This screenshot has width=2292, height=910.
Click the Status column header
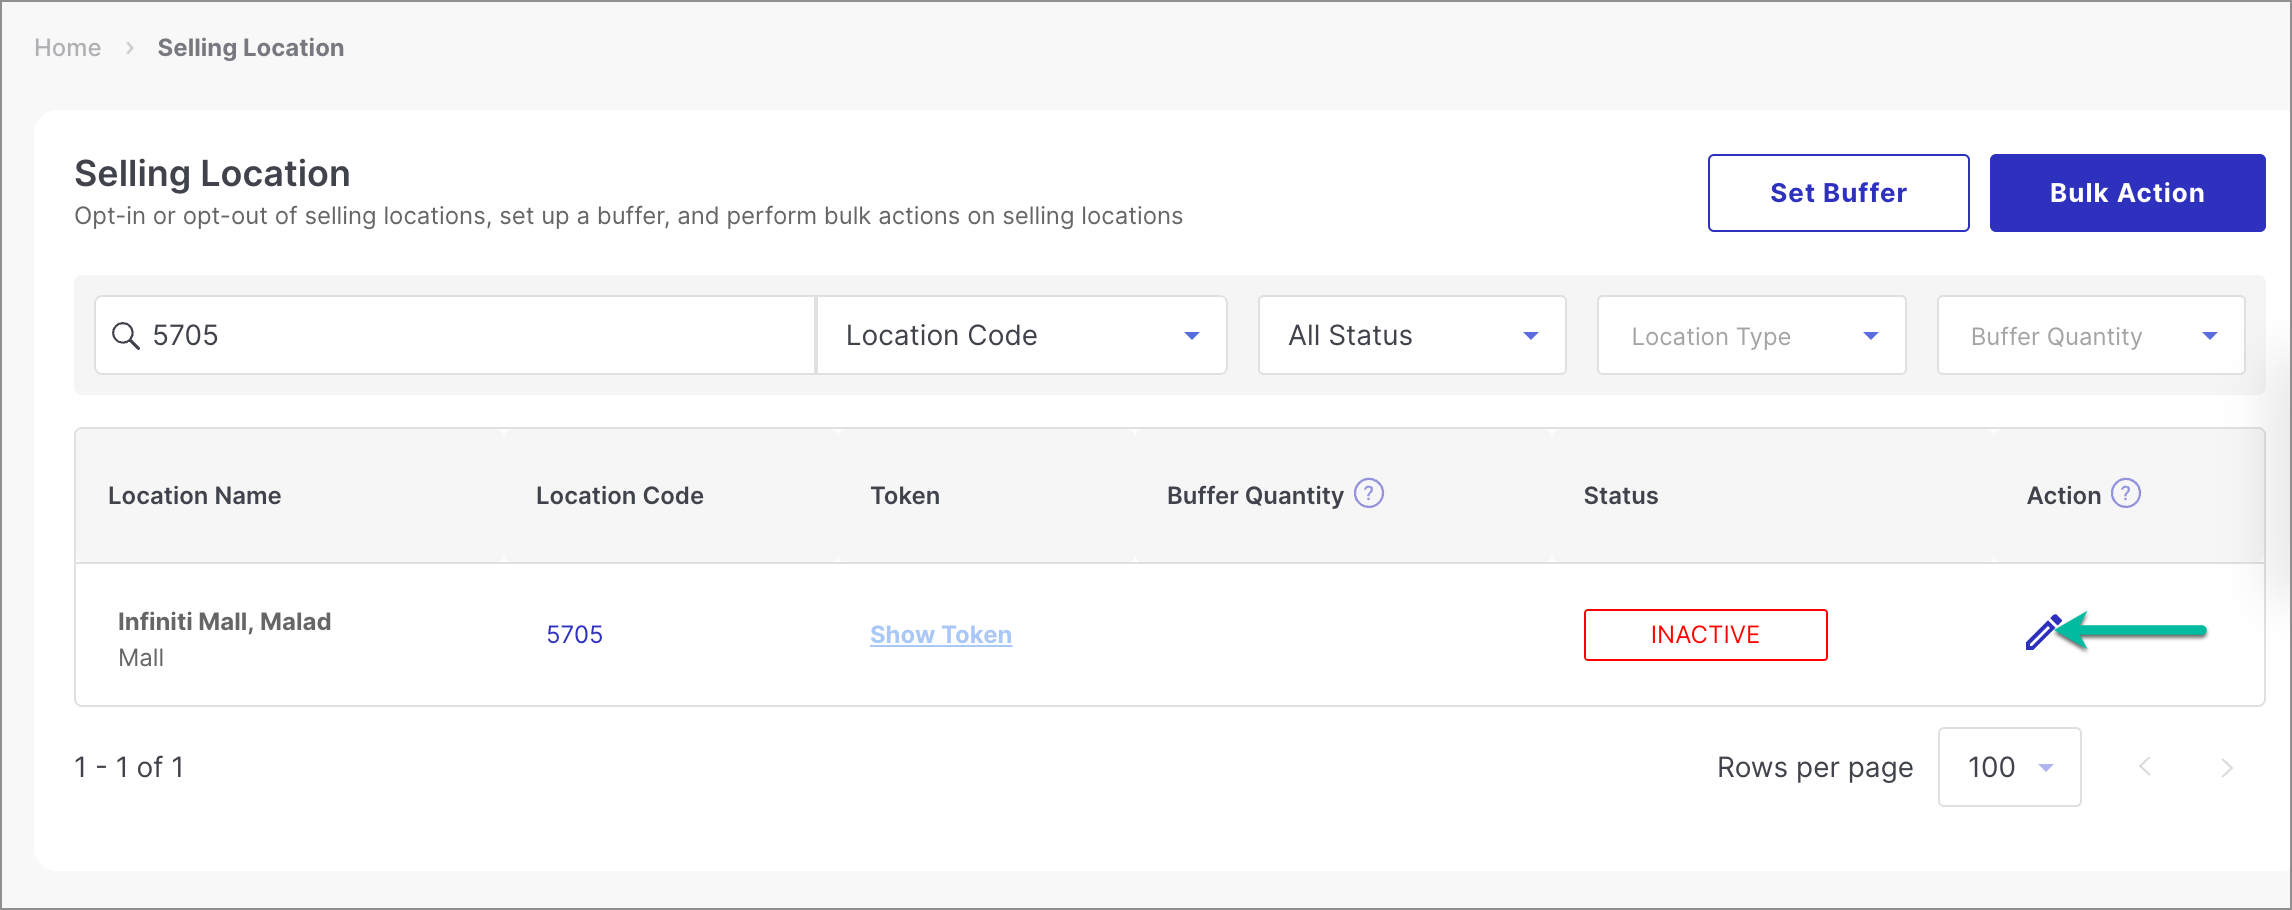(x=1620, y=496)
